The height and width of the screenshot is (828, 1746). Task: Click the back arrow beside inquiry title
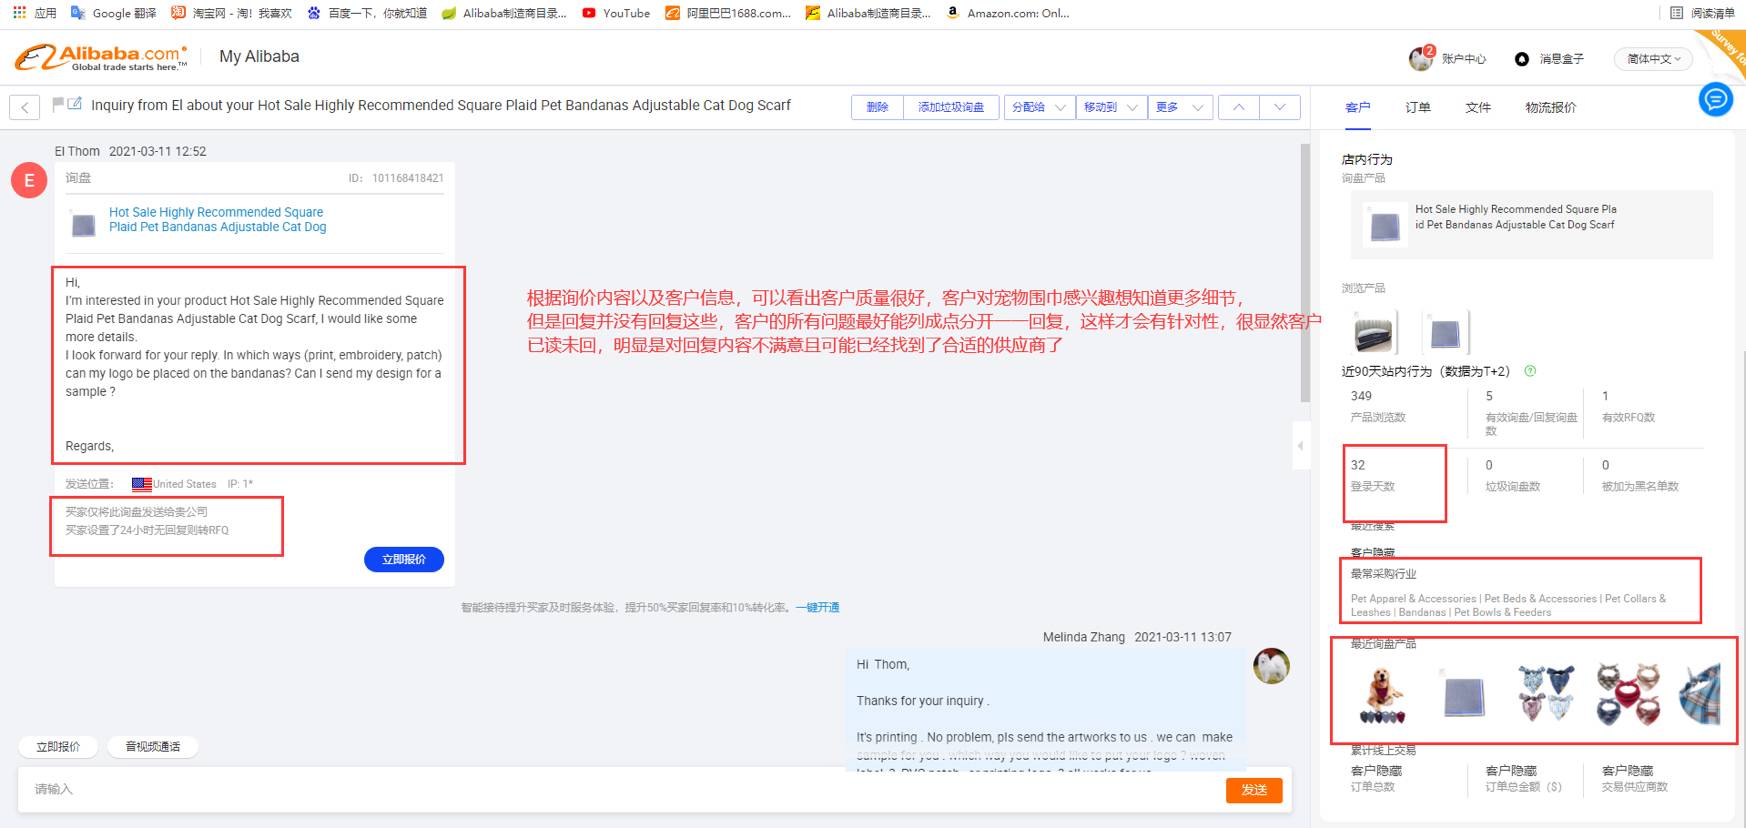(25, 107)
